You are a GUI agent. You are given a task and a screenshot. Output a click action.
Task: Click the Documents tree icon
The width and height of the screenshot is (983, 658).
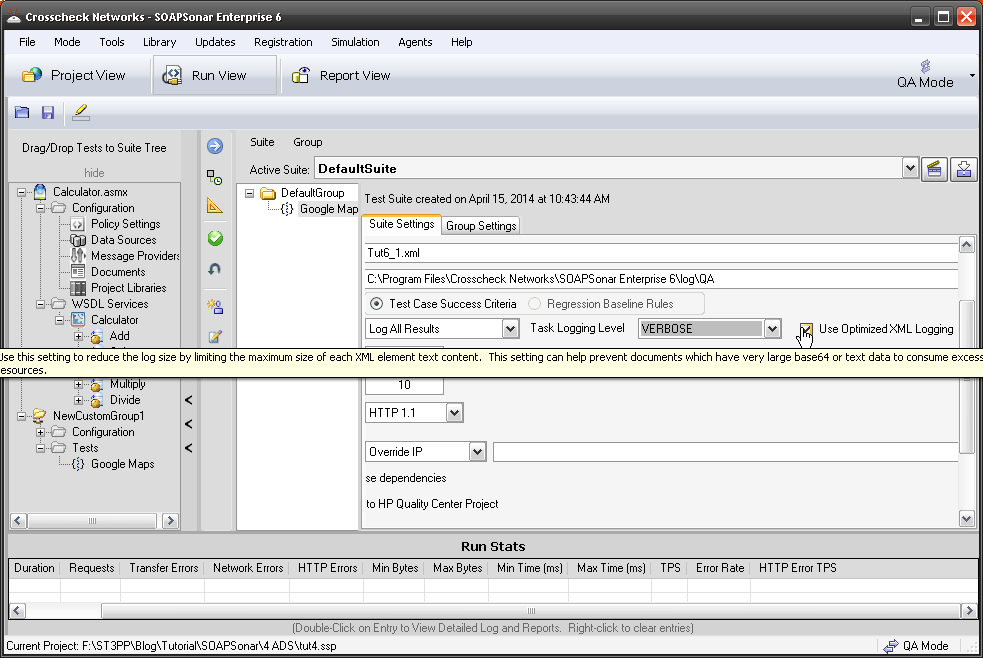pos(78,272)
